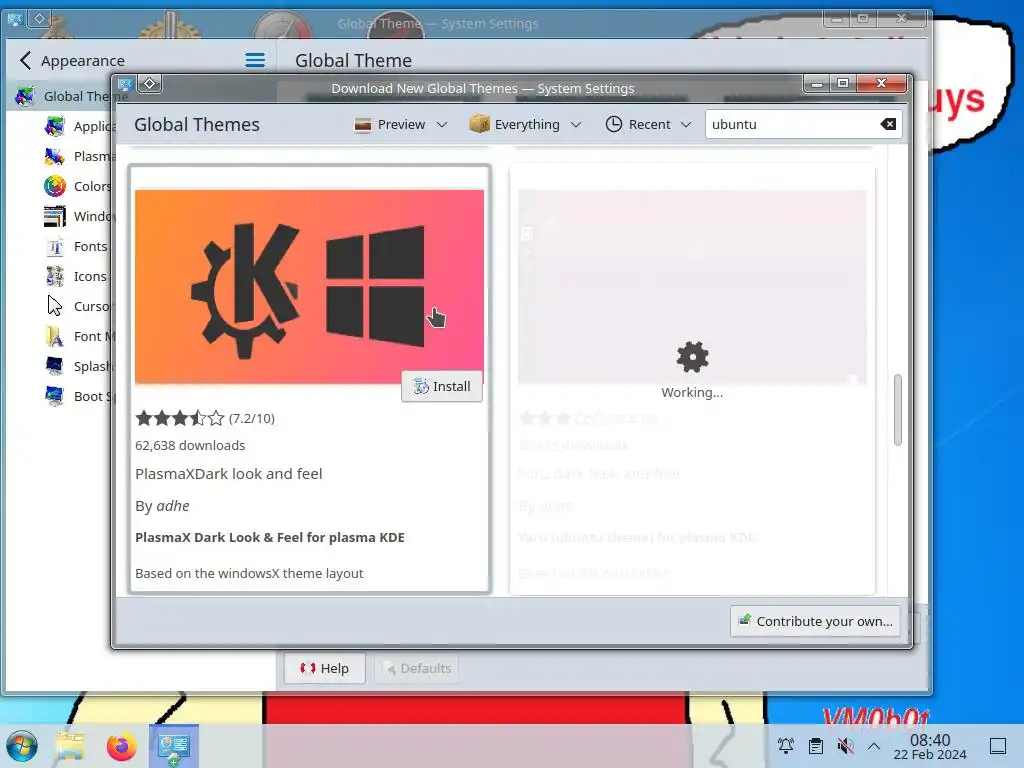Viewport: 1024px width, 768px height.
Task: Open PlasmaXDark theme preview thumbnail
Action: (x=310, y=286)
